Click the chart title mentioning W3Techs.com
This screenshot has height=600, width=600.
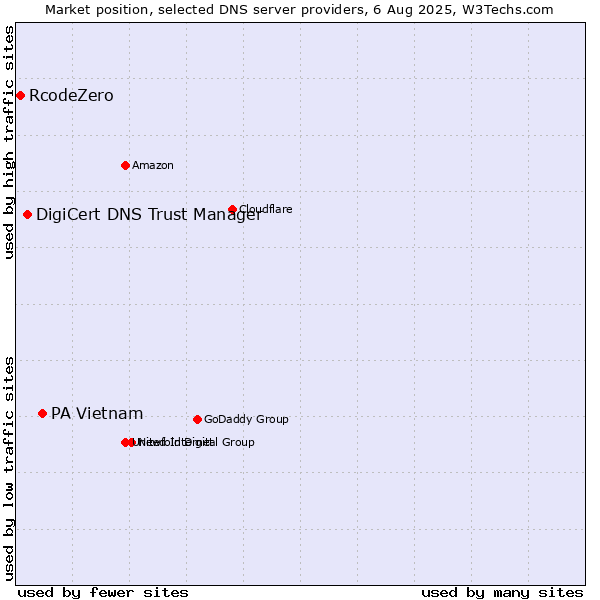pos(299,10)
